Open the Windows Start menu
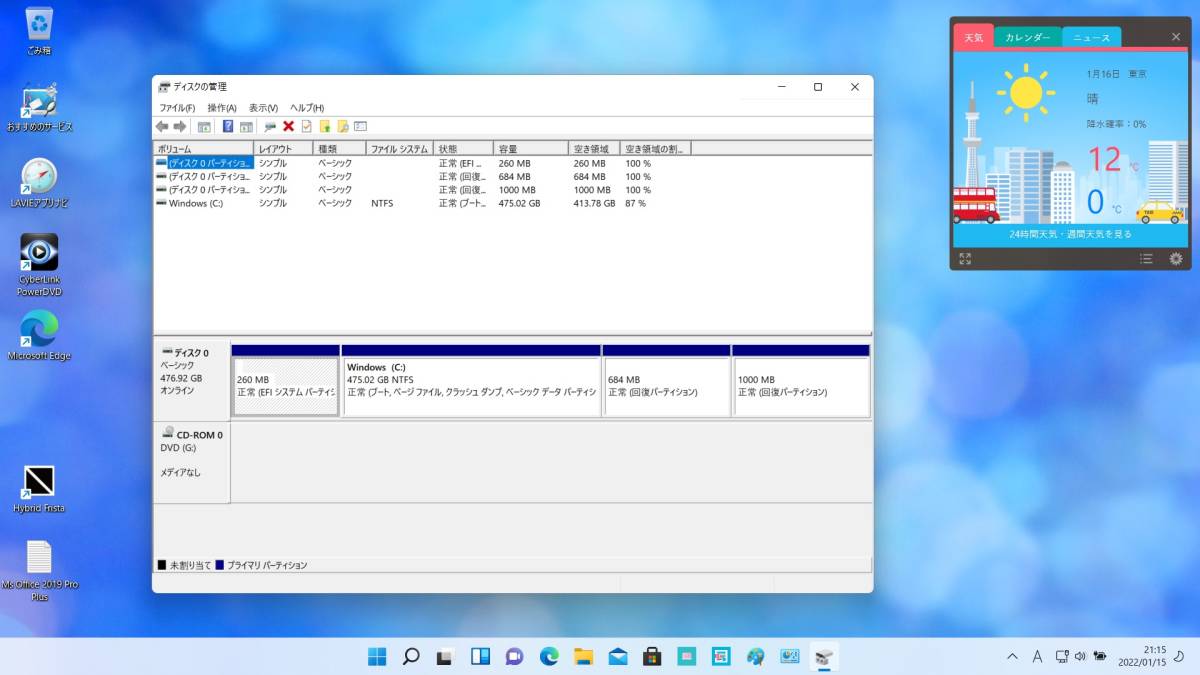The height and width of the screenshot is (675, 1200). (x=377, y=656)
